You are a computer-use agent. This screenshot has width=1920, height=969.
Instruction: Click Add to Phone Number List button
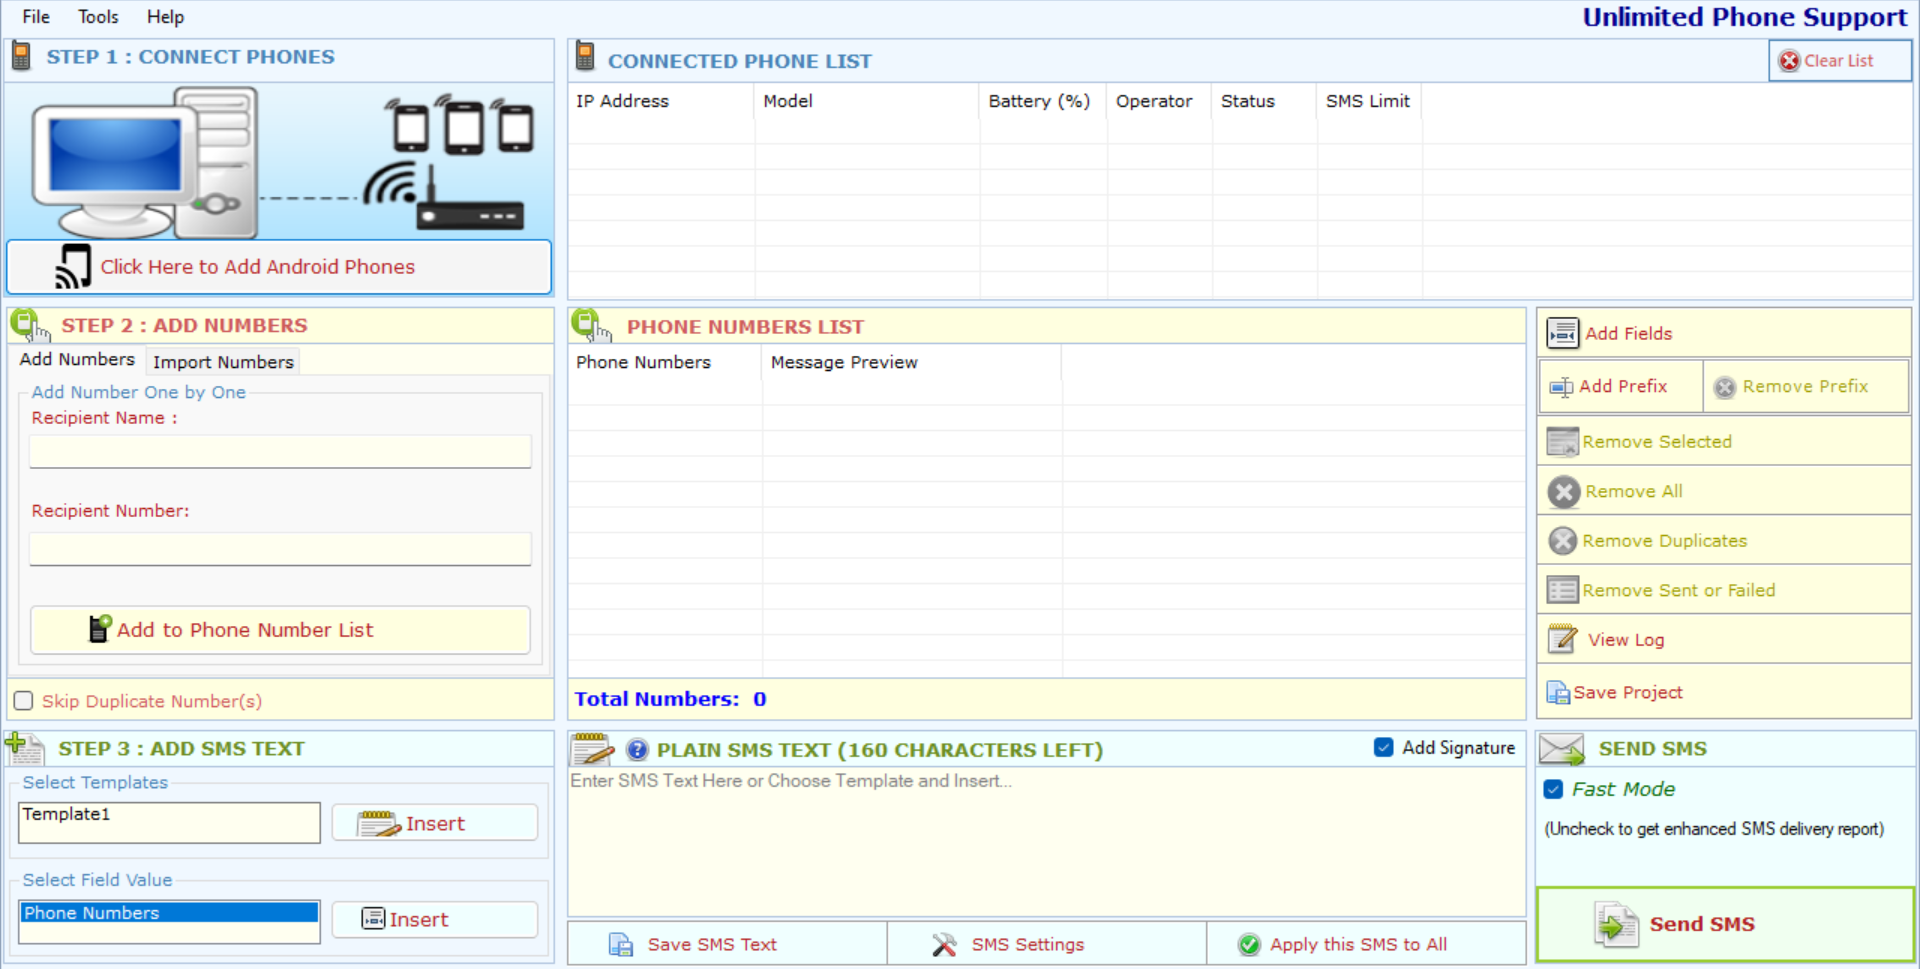(280, 630)
